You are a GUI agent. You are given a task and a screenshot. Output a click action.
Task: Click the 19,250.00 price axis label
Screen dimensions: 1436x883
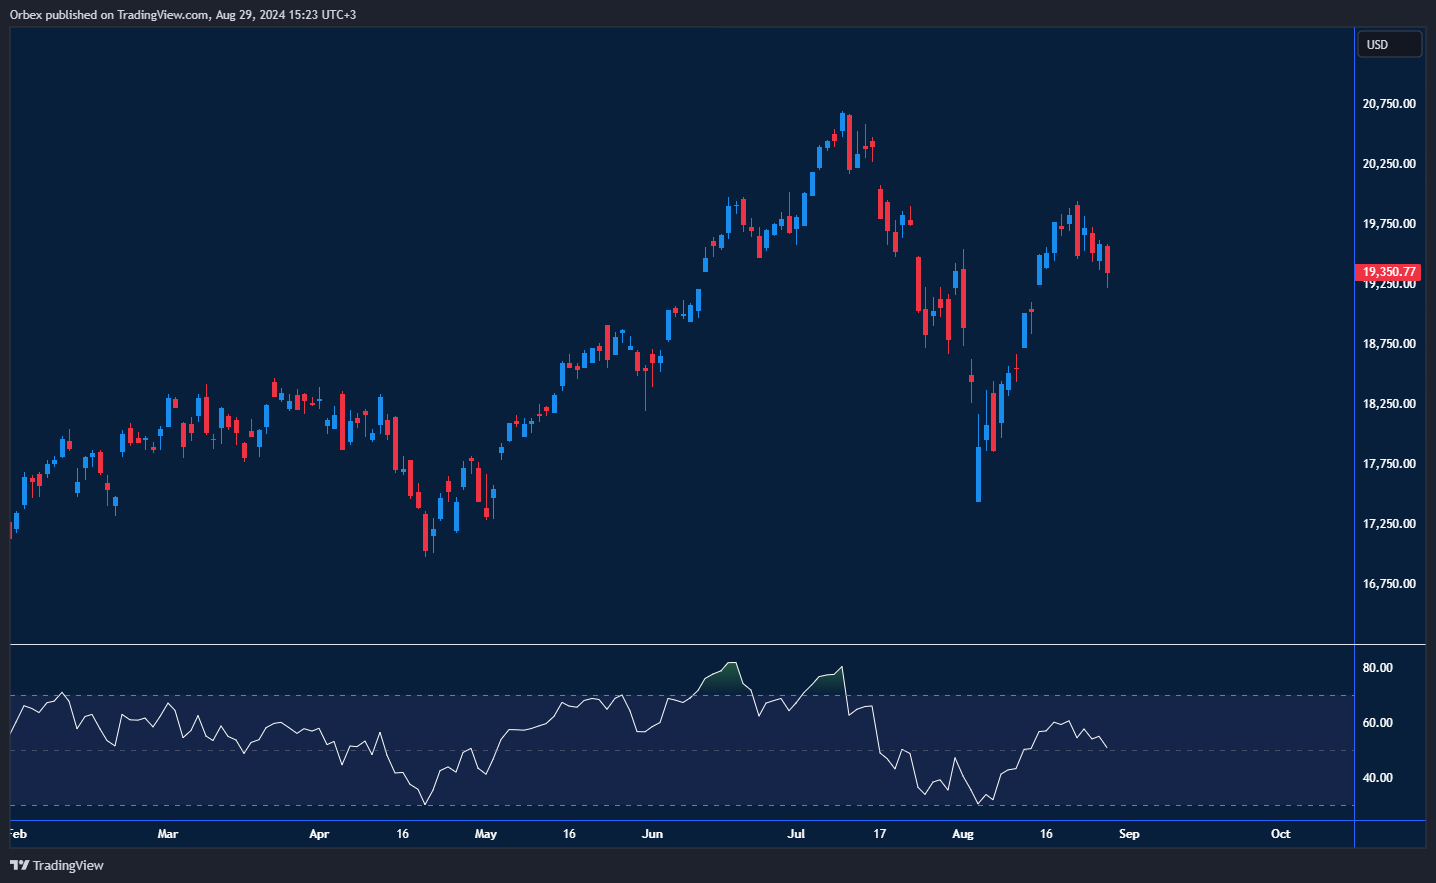coord(1388,283)
